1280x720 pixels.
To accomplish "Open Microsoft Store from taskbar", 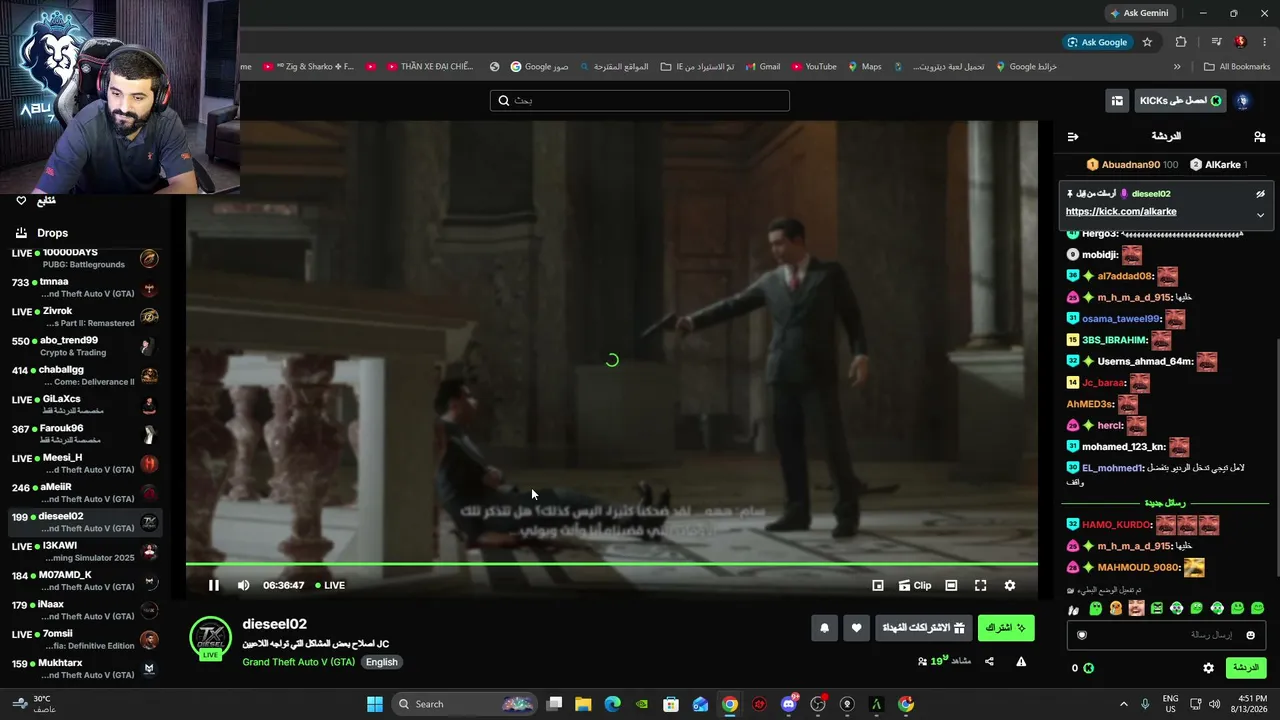I will (x=671, y=704).
